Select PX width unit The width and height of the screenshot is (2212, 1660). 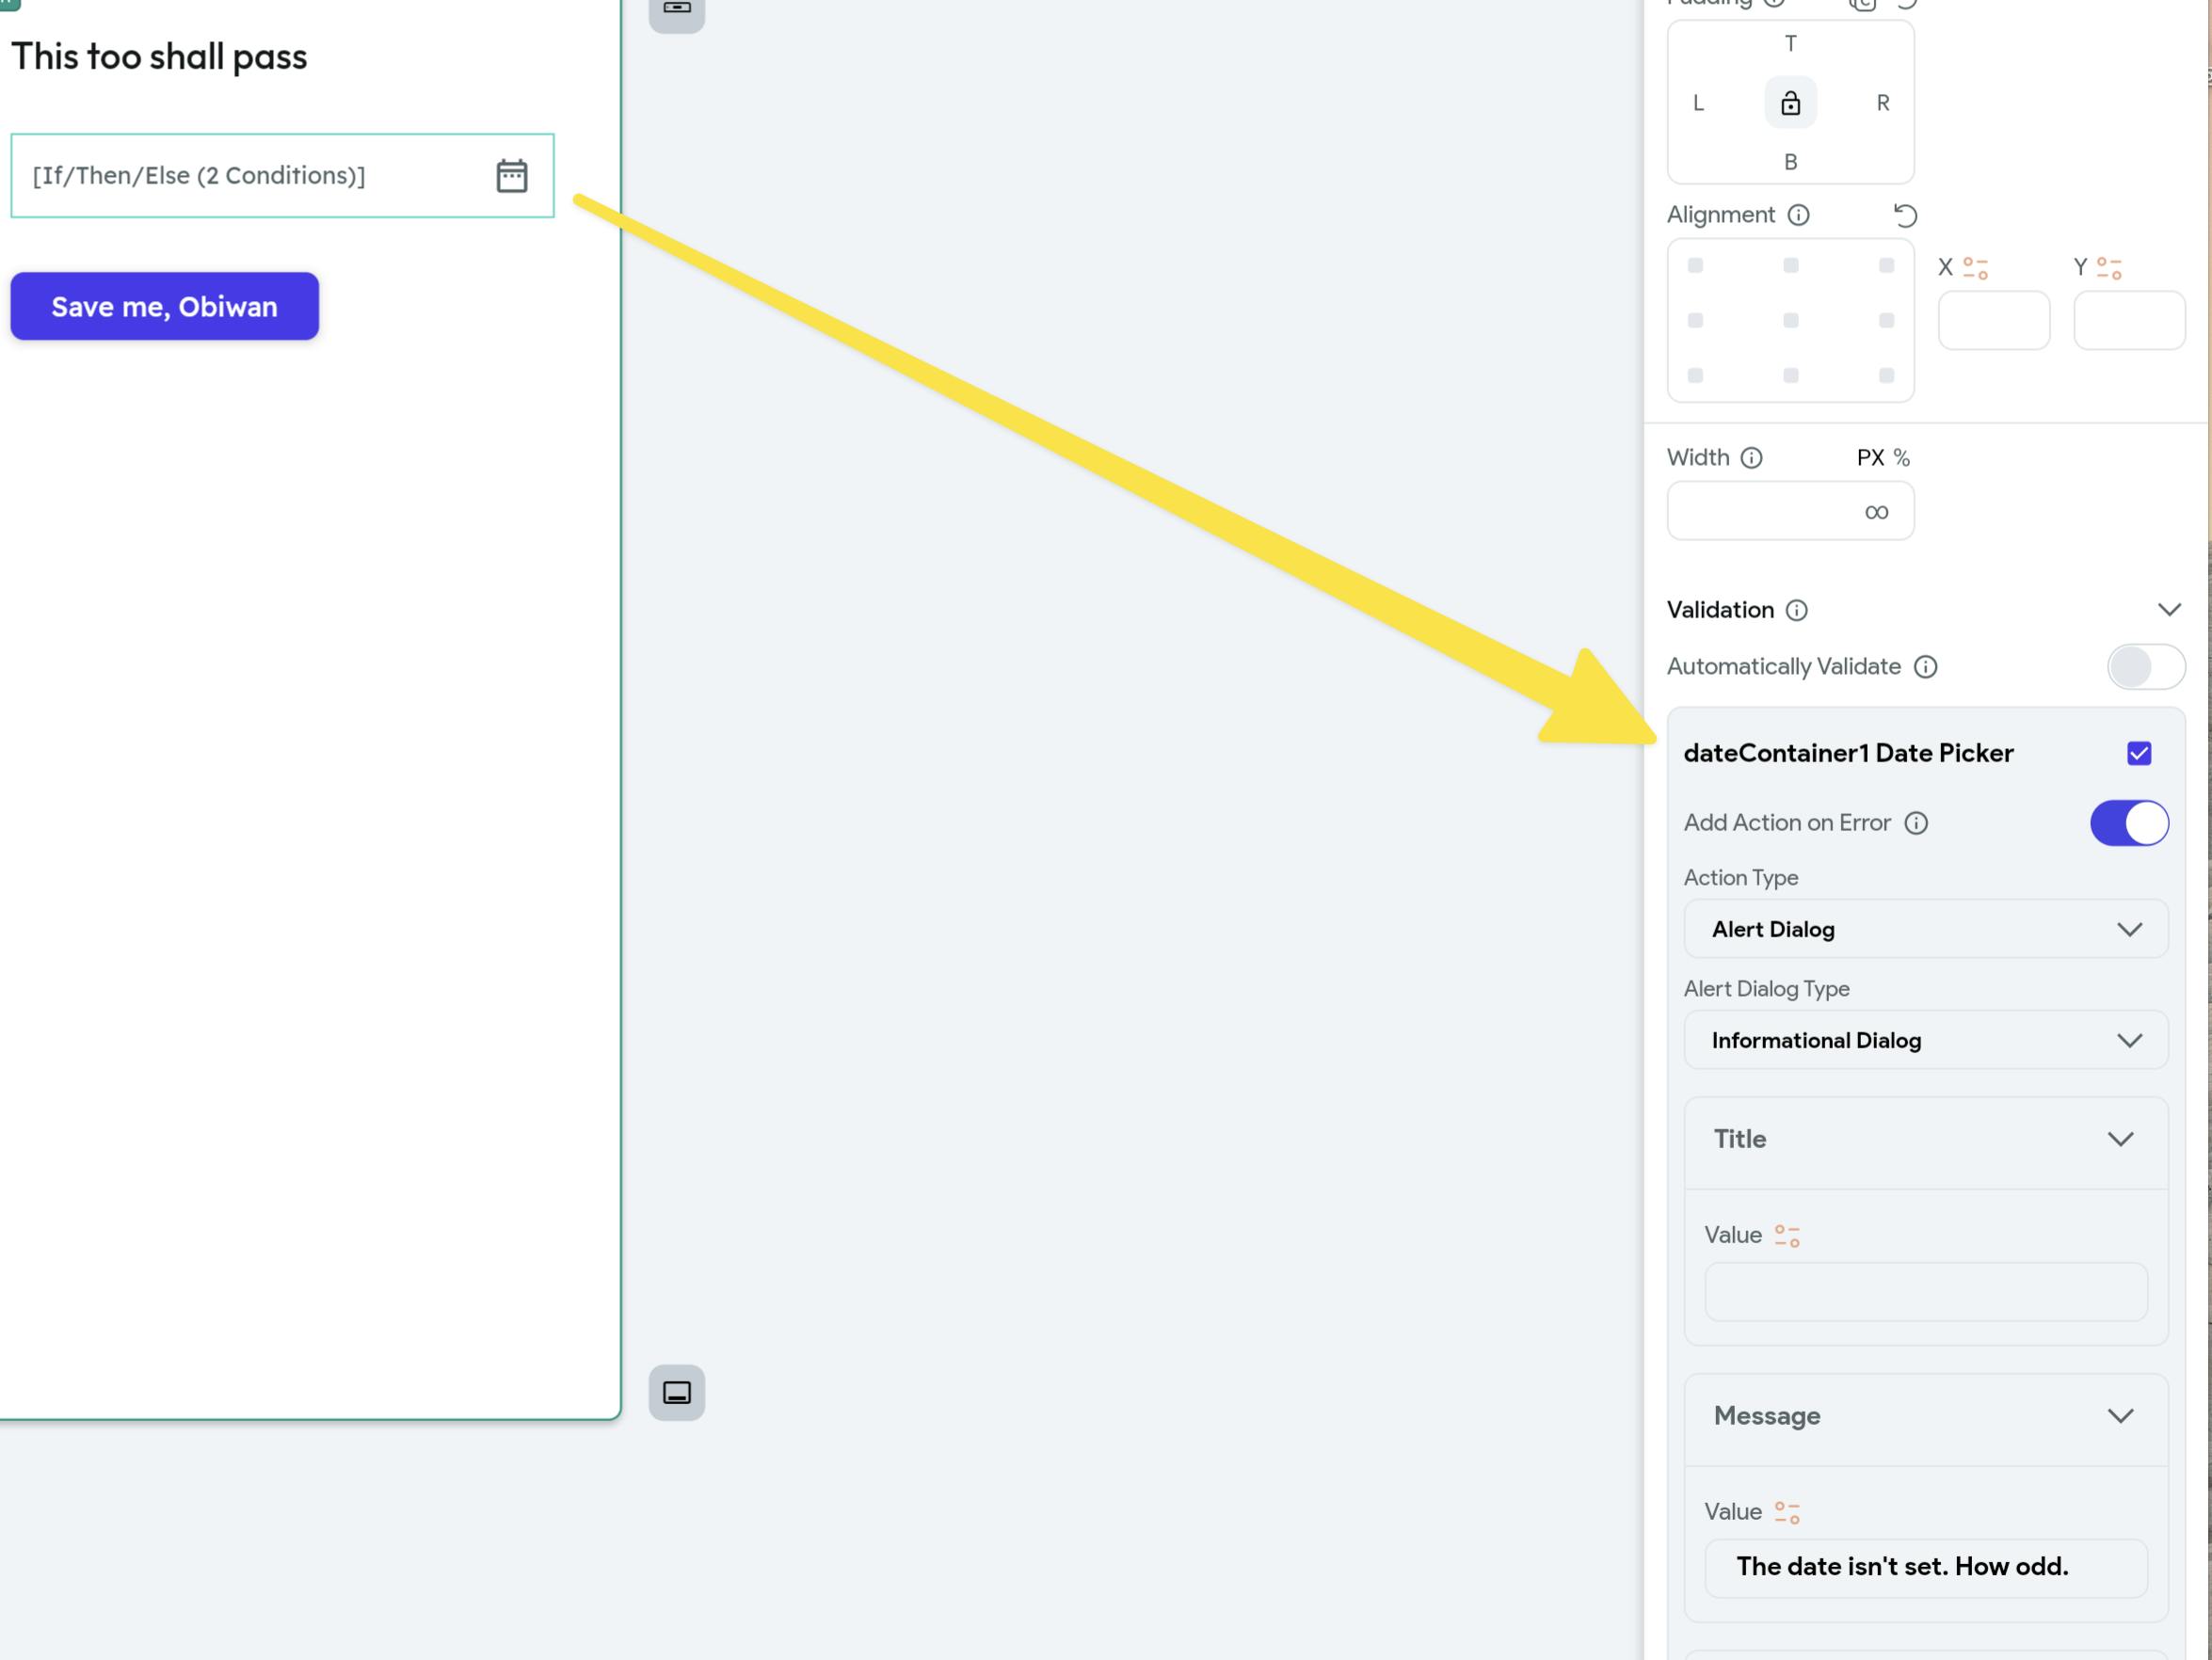point(1869,458)
